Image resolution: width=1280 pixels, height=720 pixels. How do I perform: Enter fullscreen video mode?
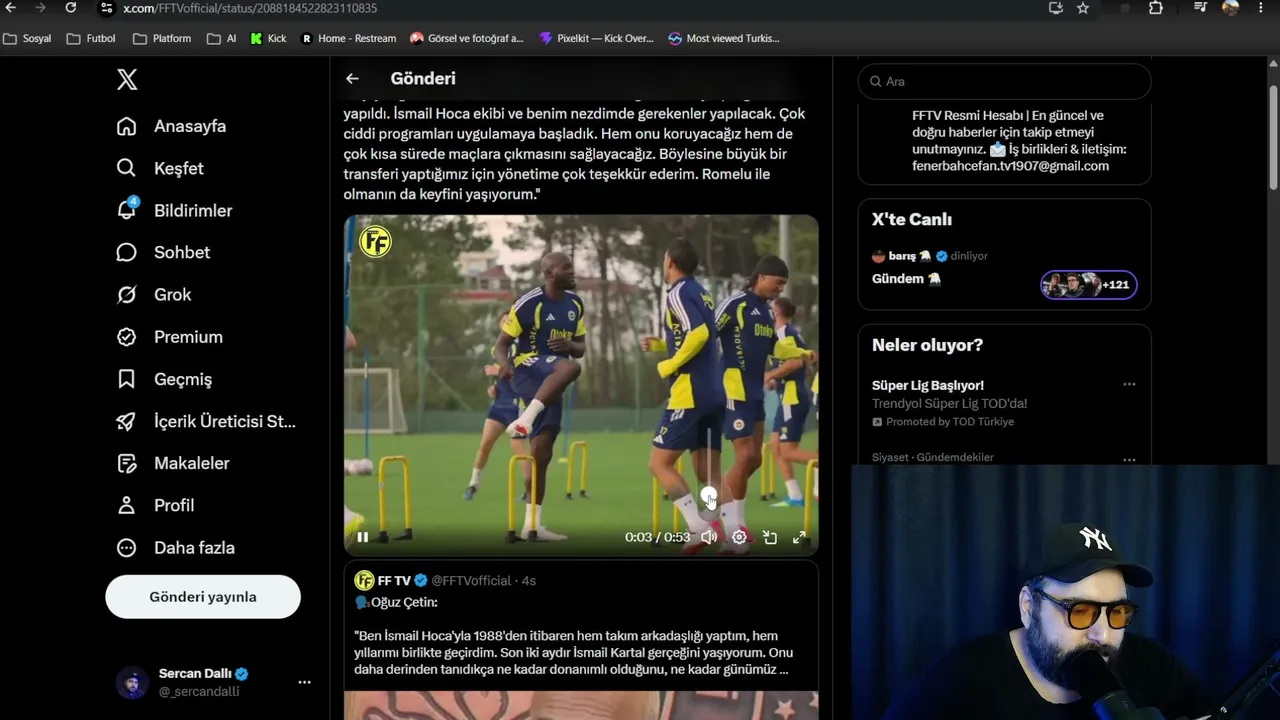click(799, 537)
